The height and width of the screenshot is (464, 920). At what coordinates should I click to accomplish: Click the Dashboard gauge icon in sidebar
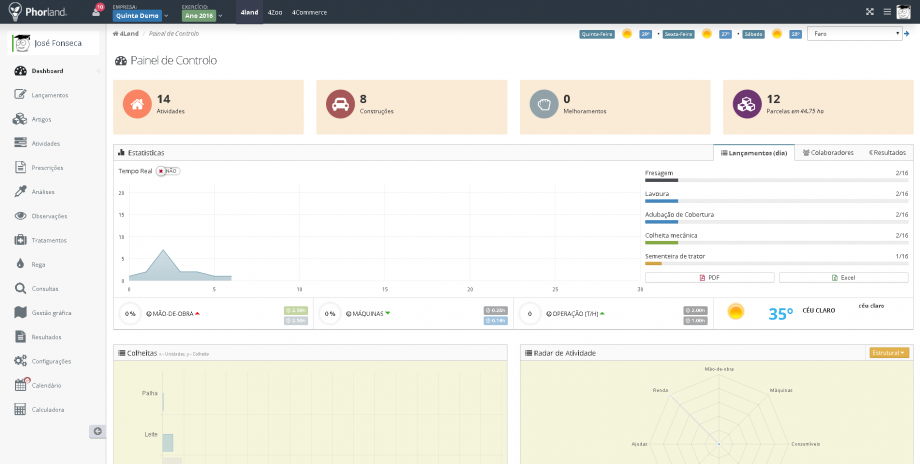tap(21, 71)
